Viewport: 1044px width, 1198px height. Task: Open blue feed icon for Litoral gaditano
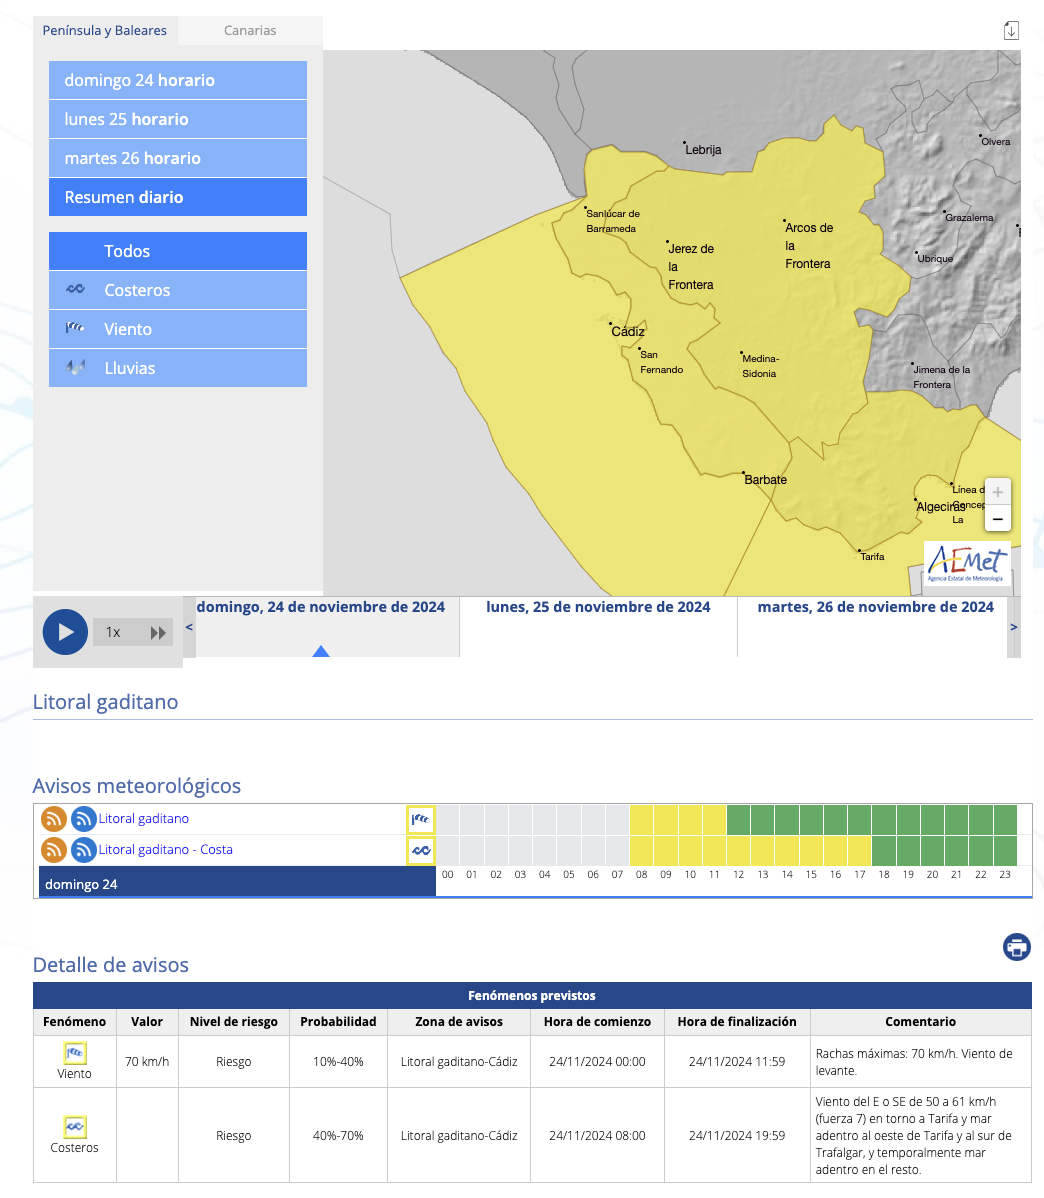(x=83, y=819)
